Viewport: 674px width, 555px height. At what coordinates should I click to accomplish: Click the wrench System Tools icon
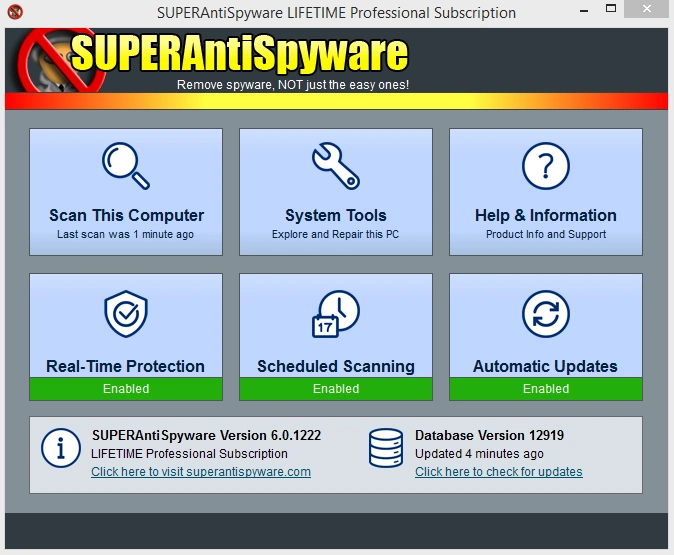[336, 166]
